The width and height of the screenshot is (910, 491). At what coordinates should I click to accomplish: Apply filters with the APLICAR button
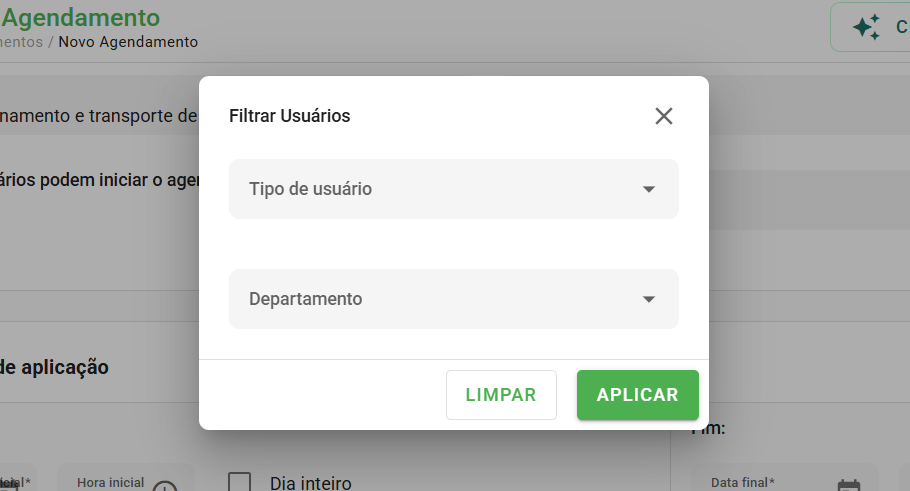pyautogui.click(x=638, y=395)
